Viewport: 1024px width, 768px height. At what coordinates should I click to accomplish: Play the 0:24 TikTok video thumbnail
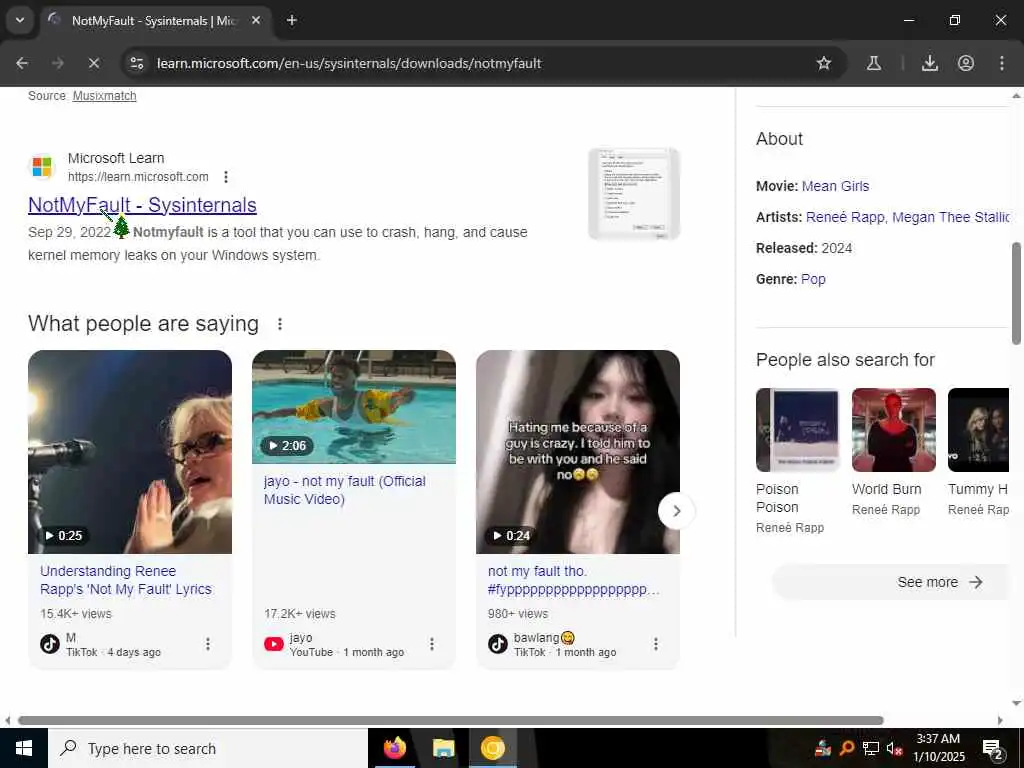tap(578, 452)
